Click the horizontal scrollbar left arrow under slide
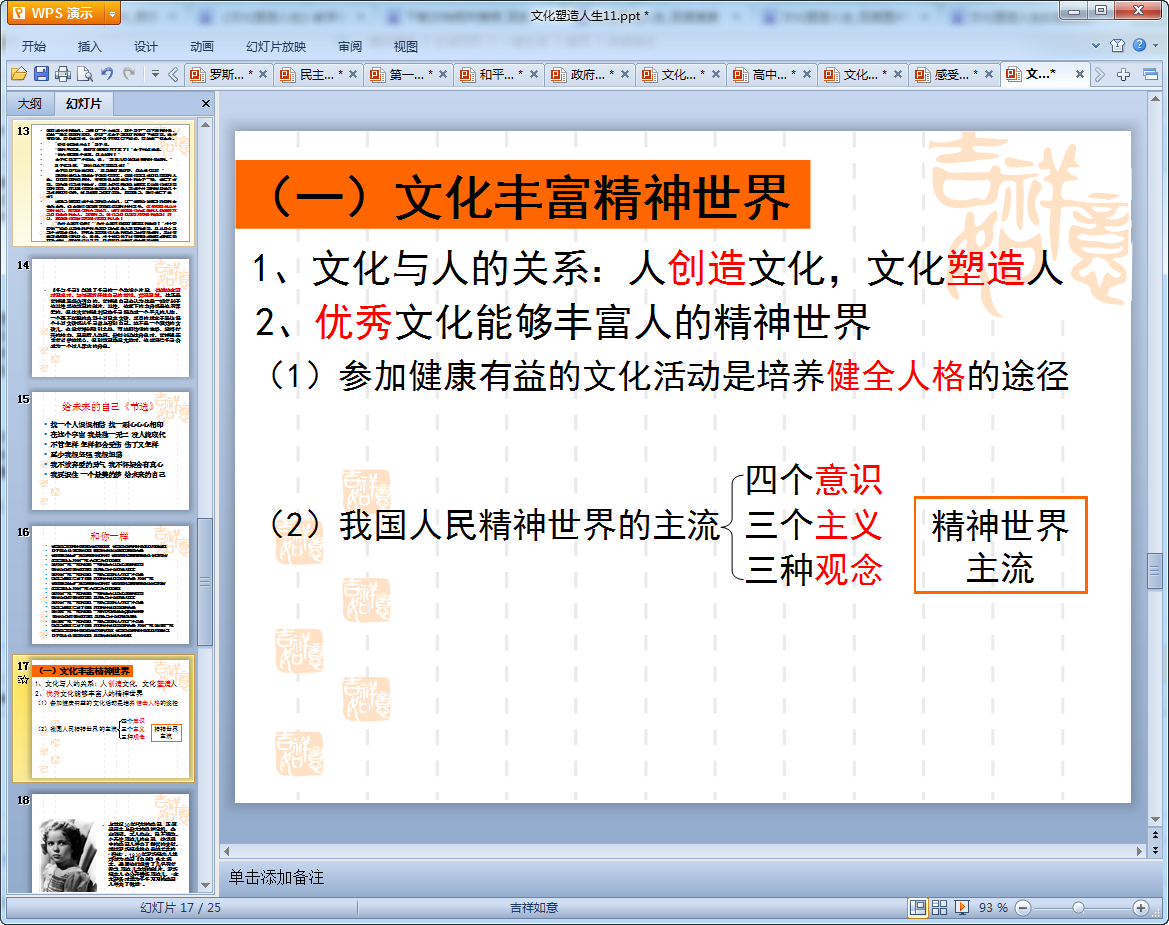Image resolution: width=1169 pixels, height=925 pixels. [x=227, y=850]
